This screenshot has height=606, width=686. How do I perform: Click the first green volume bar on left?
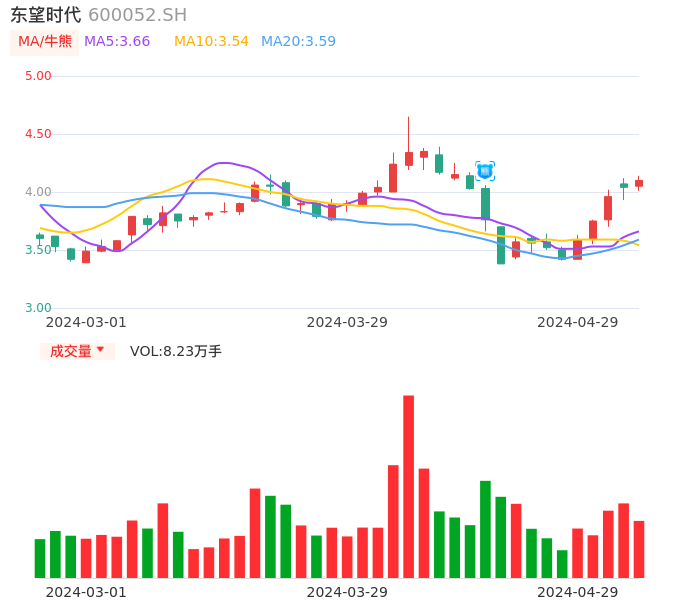point(40,558)
